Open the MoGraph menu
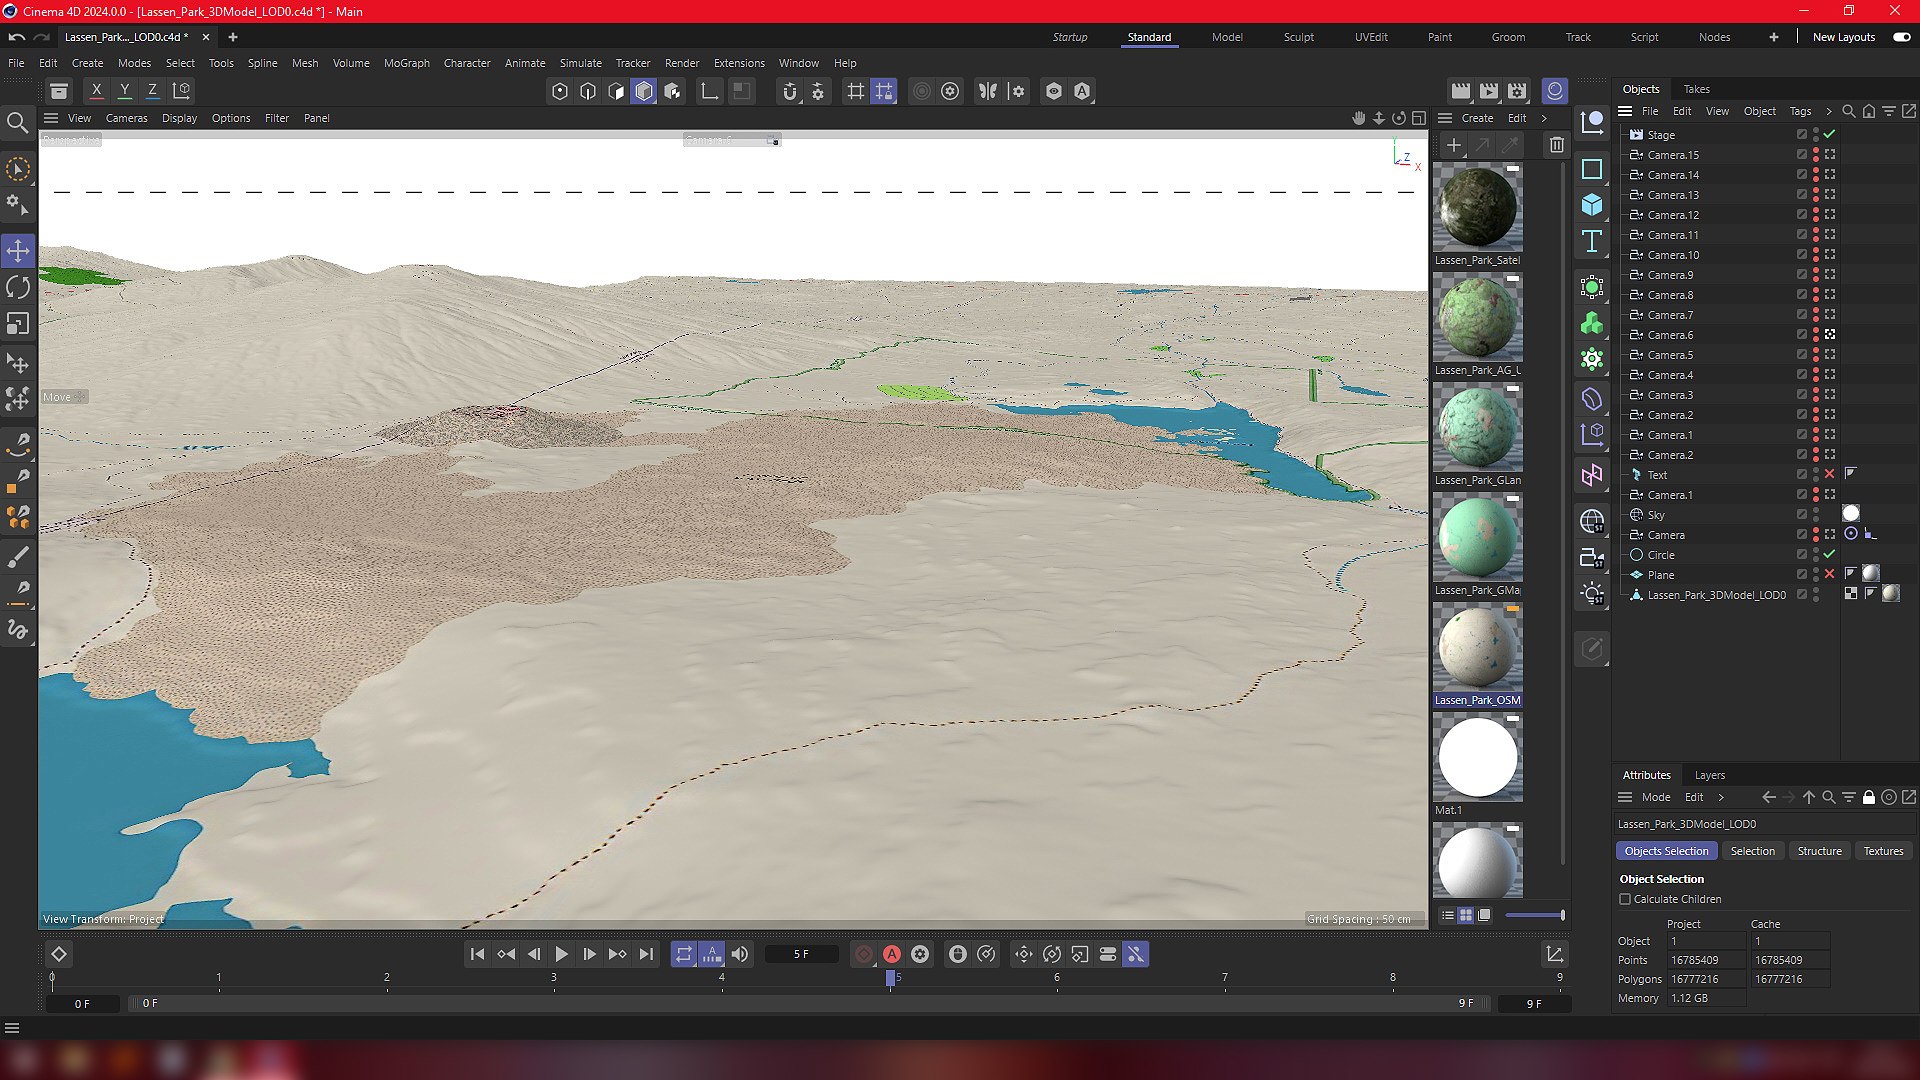 [407, 63]
